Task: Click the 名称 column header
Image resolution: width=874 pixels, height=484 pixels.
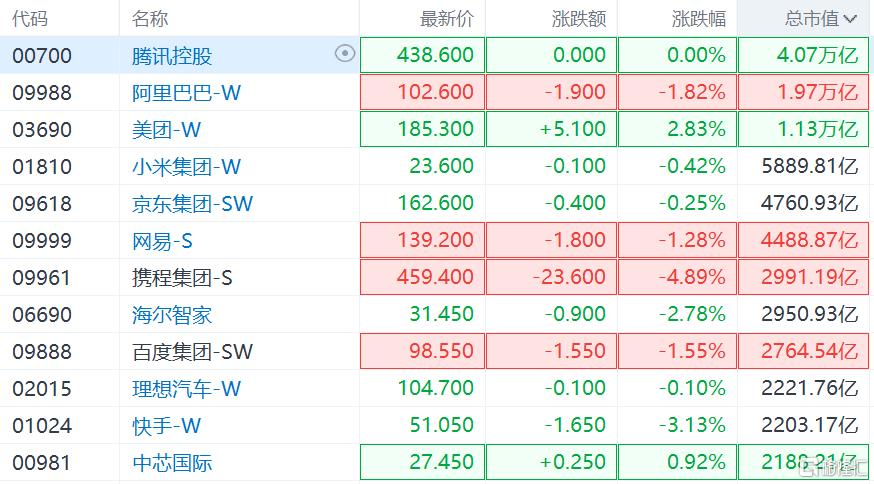Action: (150, 19)
